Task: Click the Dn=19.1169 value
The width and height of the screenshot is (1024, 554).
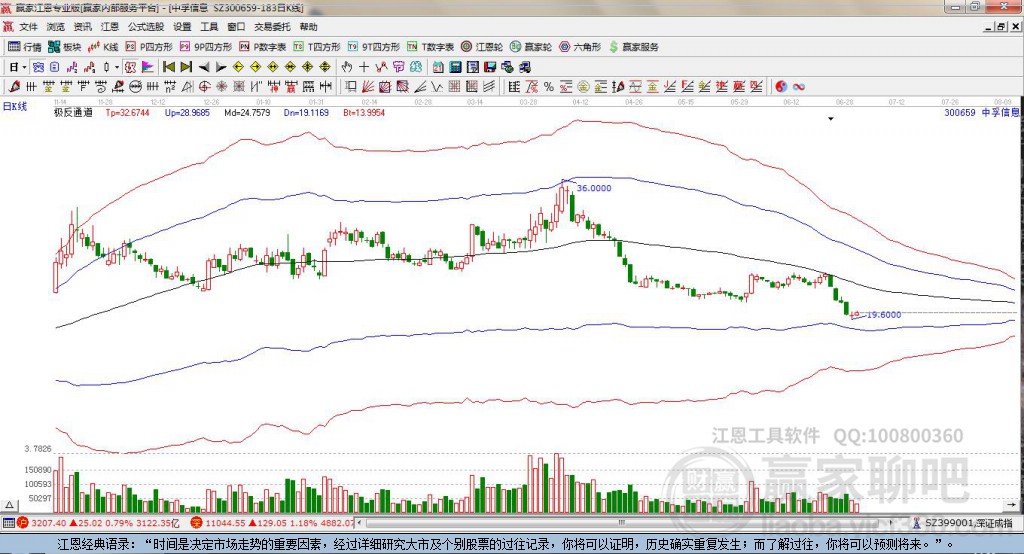Action: point(306,112)
